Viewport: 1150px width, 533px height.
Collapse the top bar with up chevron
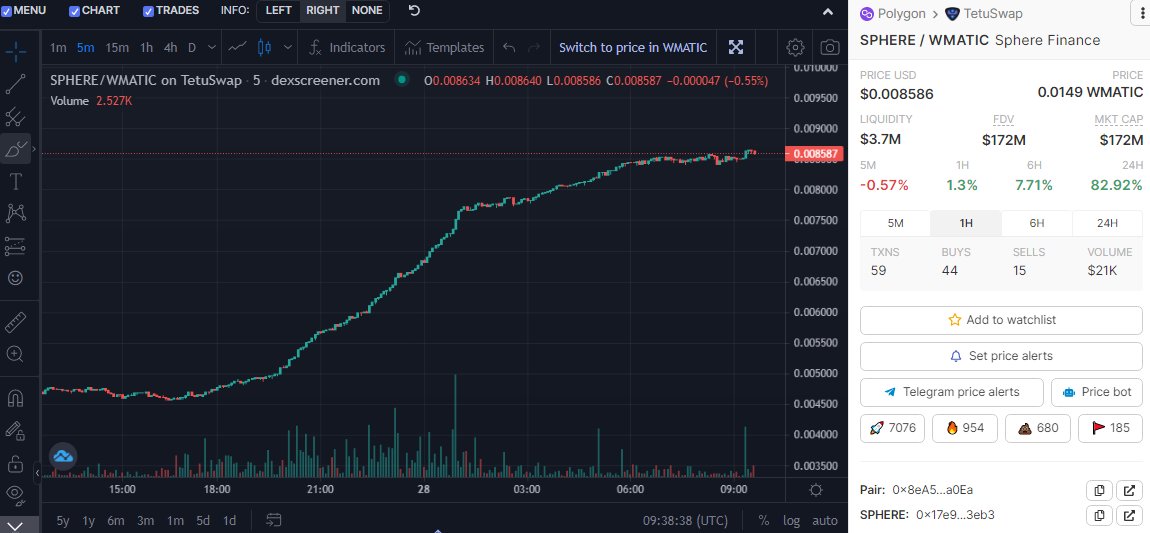[x=828, y=11]
